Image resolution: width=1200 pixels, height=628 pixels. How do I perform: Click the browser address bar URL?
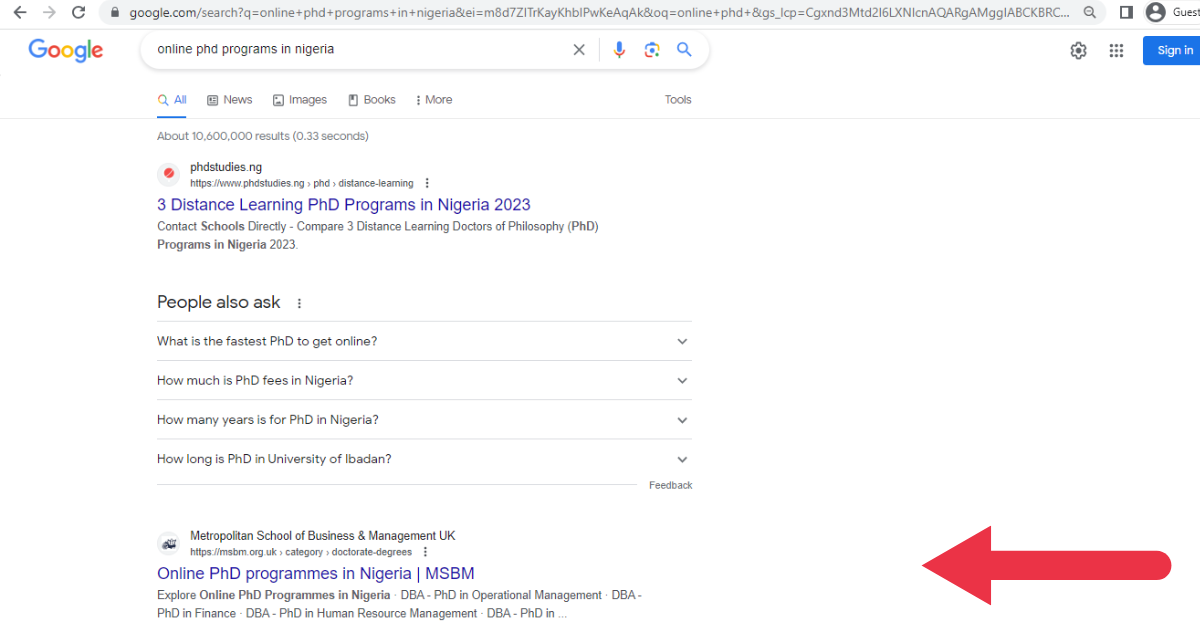tap(598, 13)
